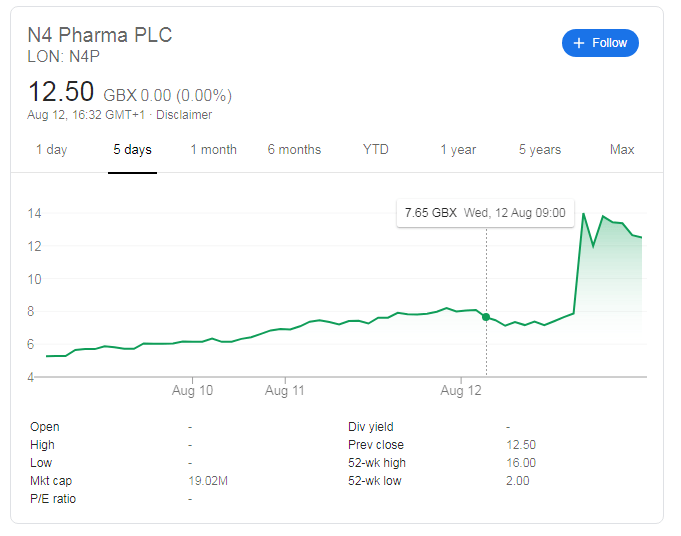The width and height of the screenshot is (681, 536).
Task: Click the green chart data point marker
Action: click(x=486, y=317)
